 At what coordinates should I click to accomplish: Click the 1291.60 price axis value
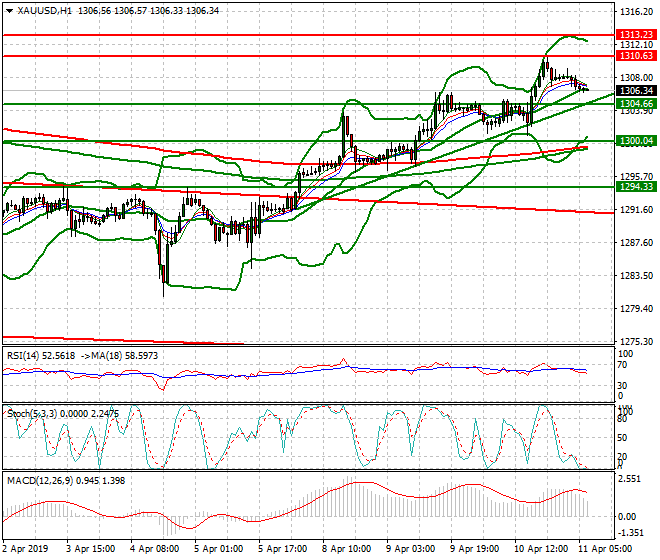[636, 210]
